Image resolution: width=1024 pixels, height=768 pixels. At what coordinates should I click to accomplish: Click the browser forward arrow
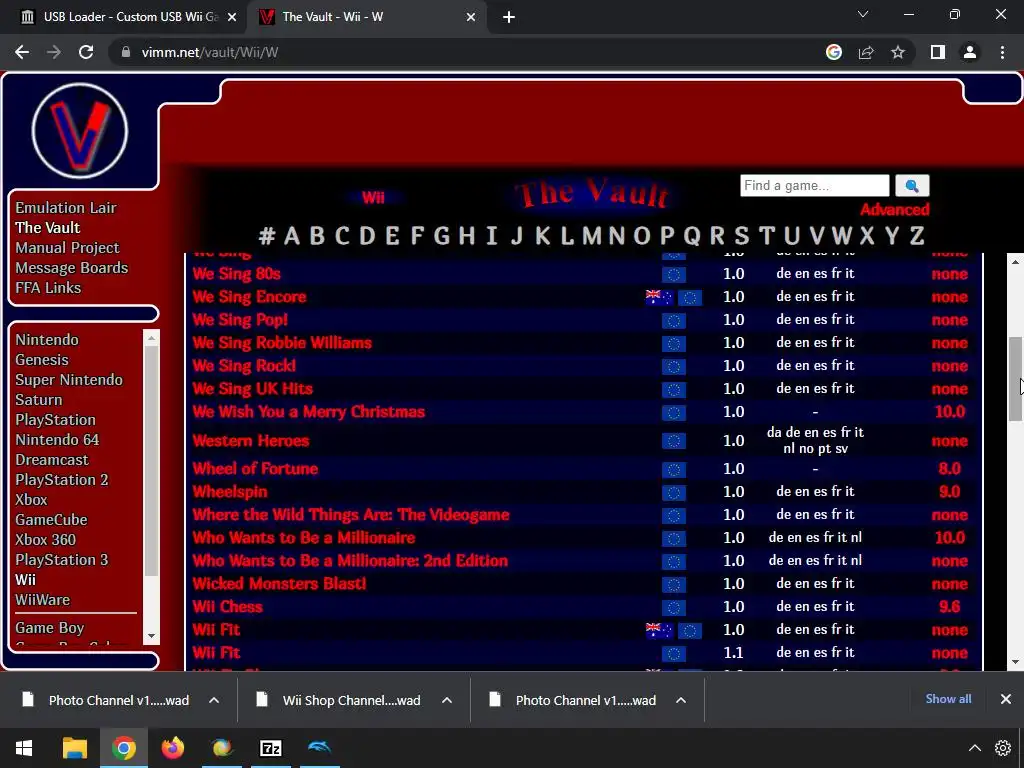54,52
